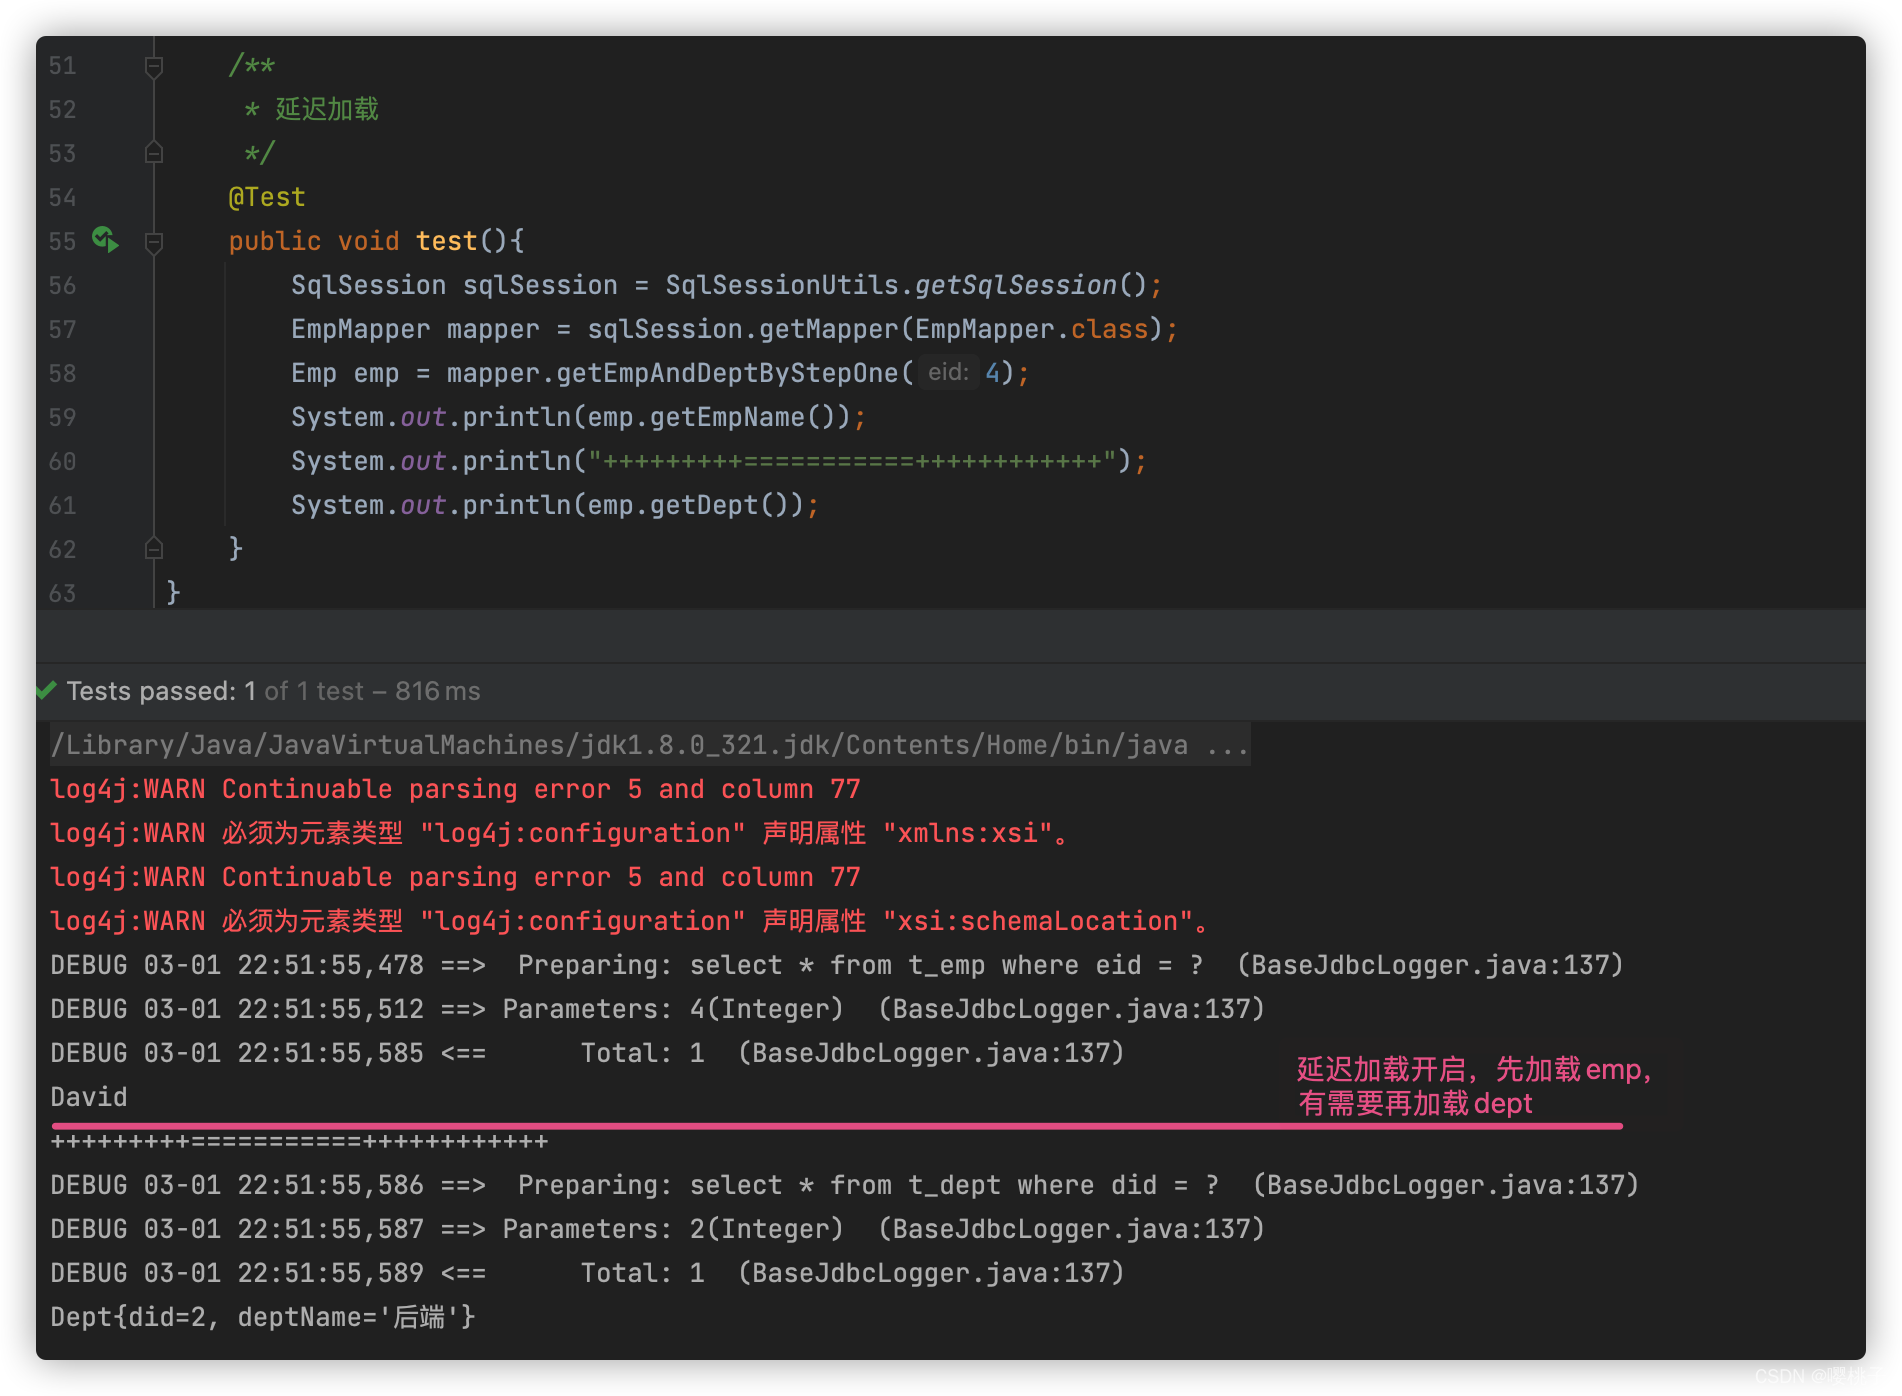1902x1396 pixels.
Task: Open BaseJdbcLogger.java:137 link on 22:51:55,585 Total line
Action: pos(931,1053)
